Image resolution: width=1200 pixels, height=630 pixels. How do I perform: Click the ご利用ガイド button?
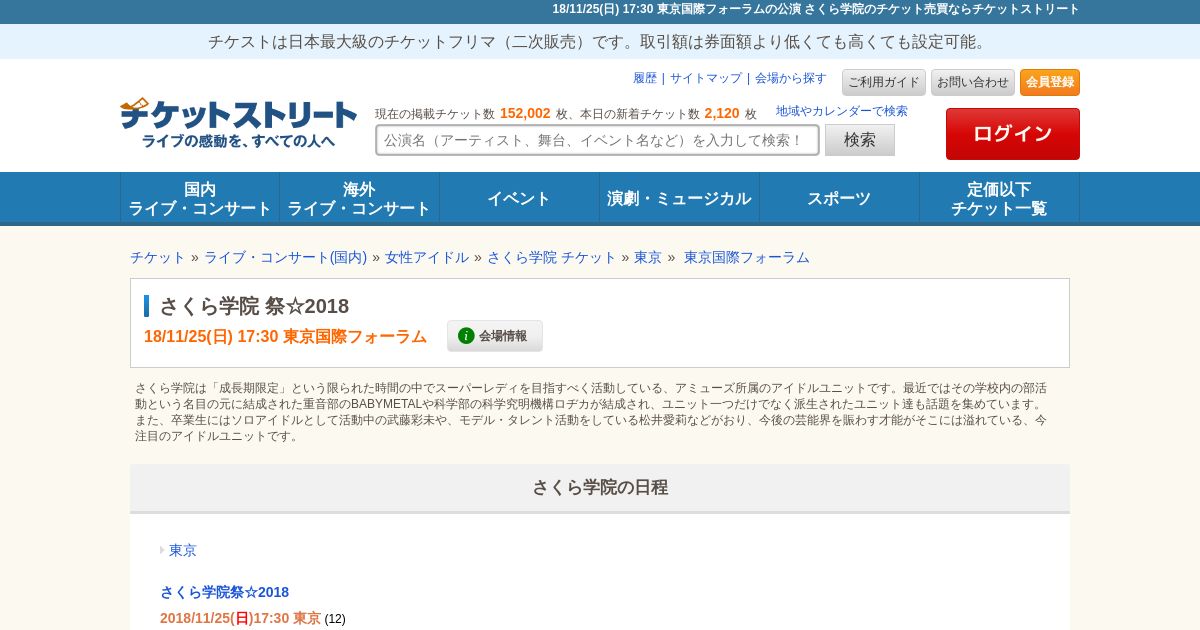pyautogui.click(x=884, y=82)
